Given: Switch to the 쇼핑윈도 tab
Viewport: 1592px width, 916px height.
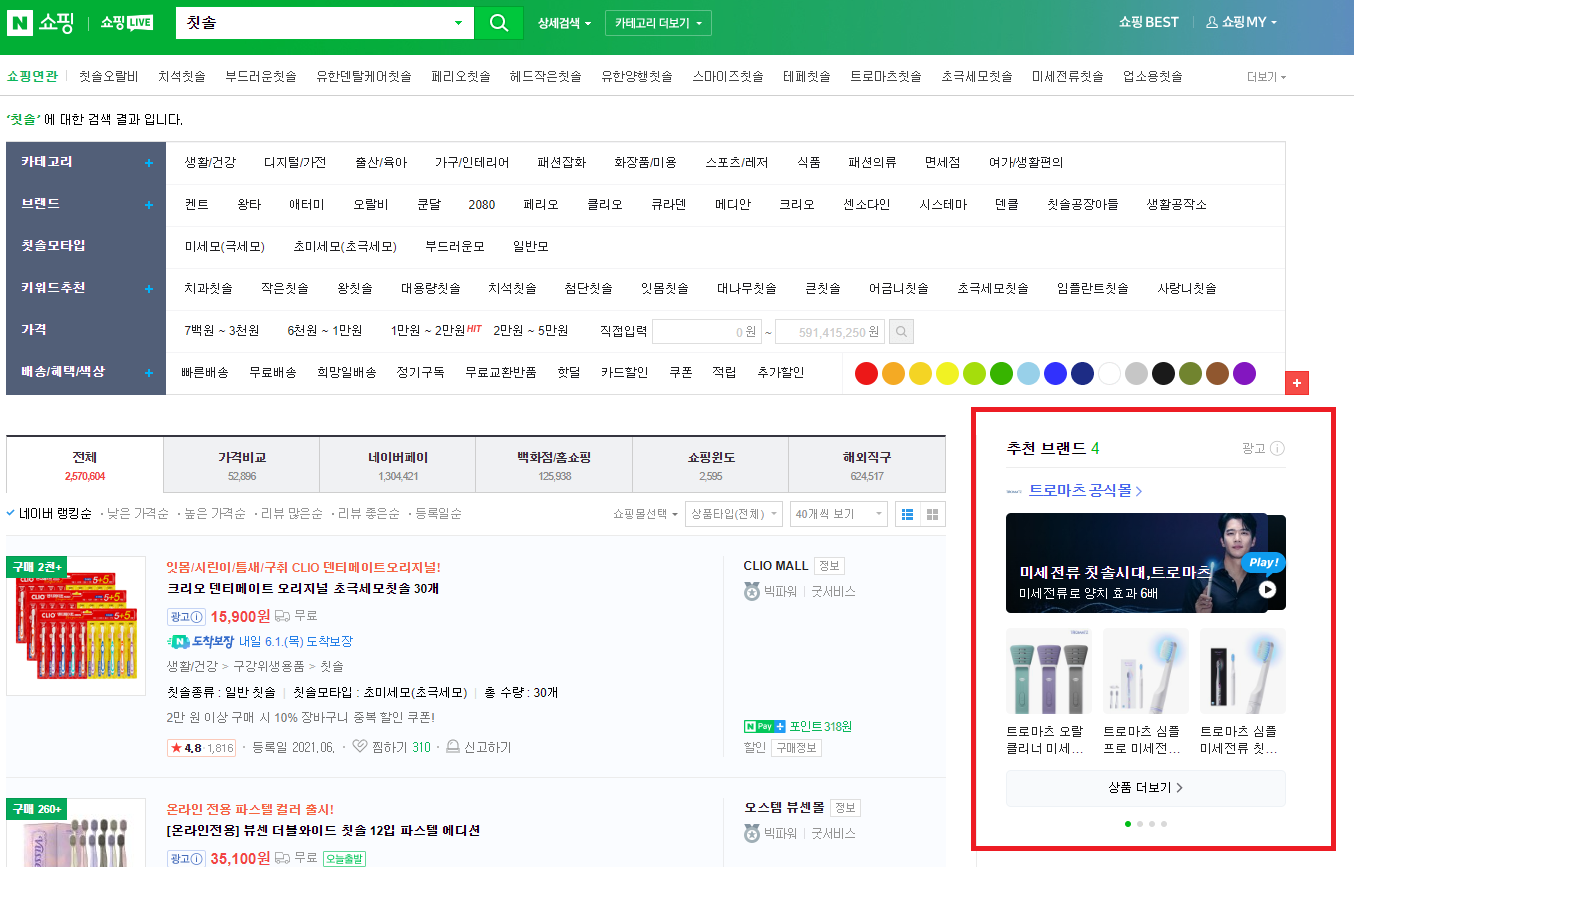Looking at the screenshot, I should pos(711,465).
